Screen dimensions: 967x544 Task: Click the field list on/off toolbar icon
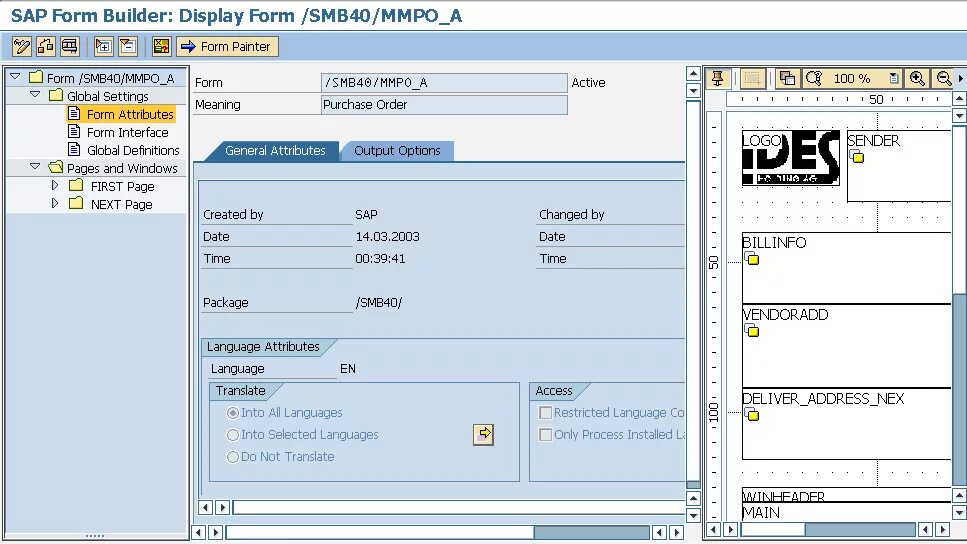coord(162,46)
